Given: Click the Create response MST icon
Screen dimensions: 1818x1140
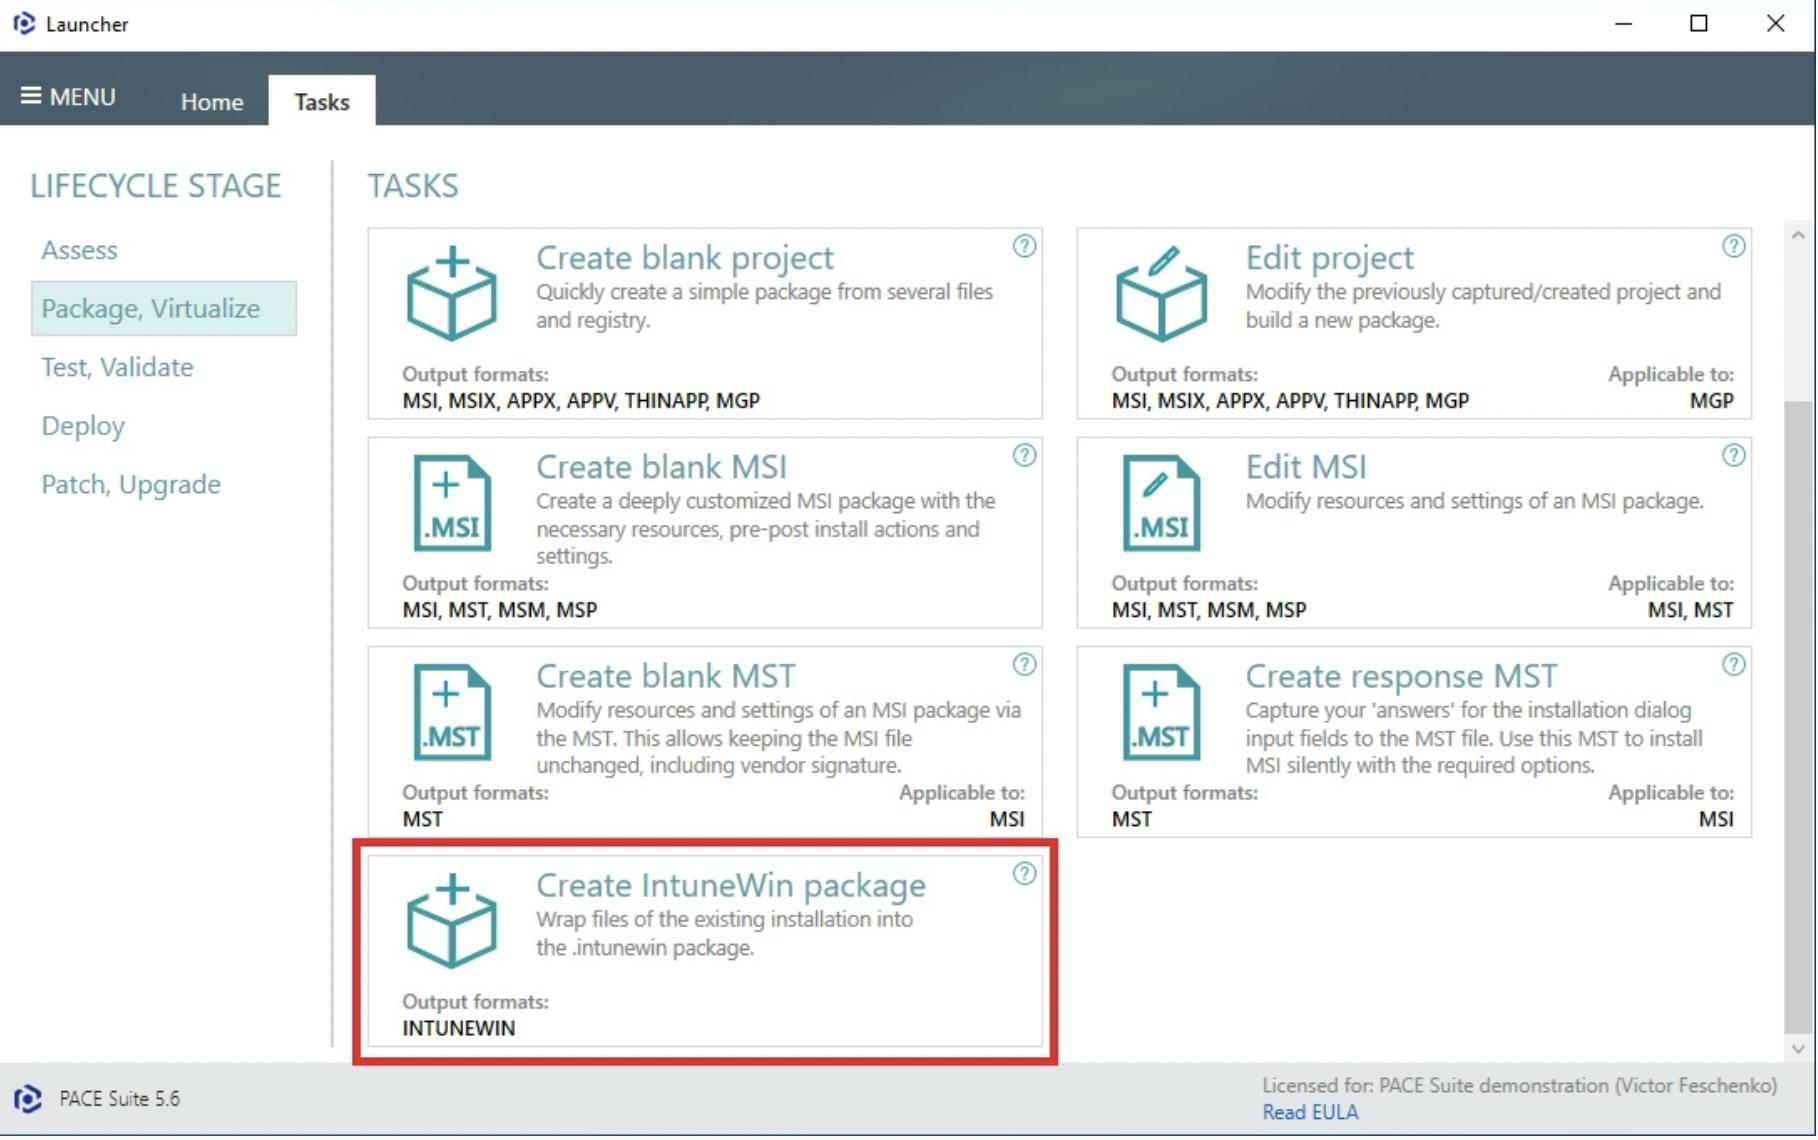Looking at the screenshot, I should (x=1161, y=712).
